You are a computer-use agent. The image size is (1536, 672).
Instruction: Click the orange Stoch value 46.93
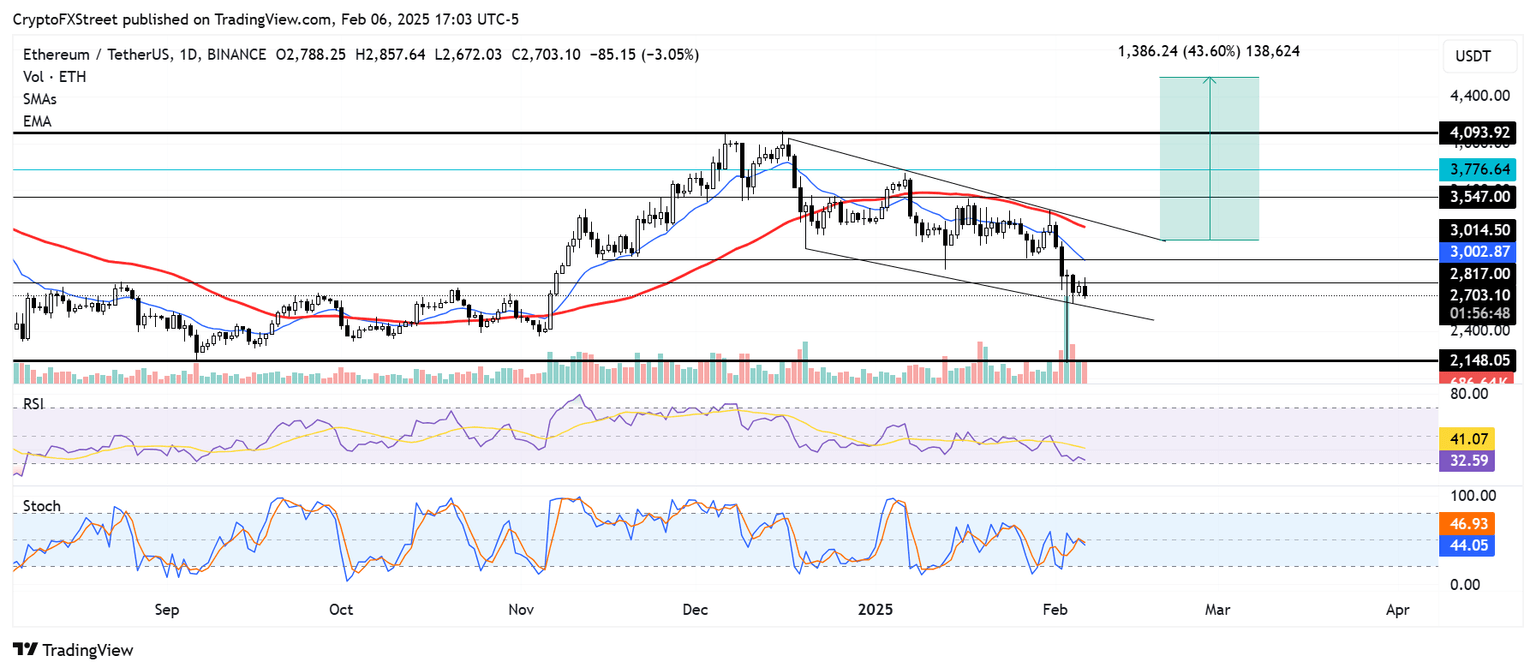[x=1467, y=523]
